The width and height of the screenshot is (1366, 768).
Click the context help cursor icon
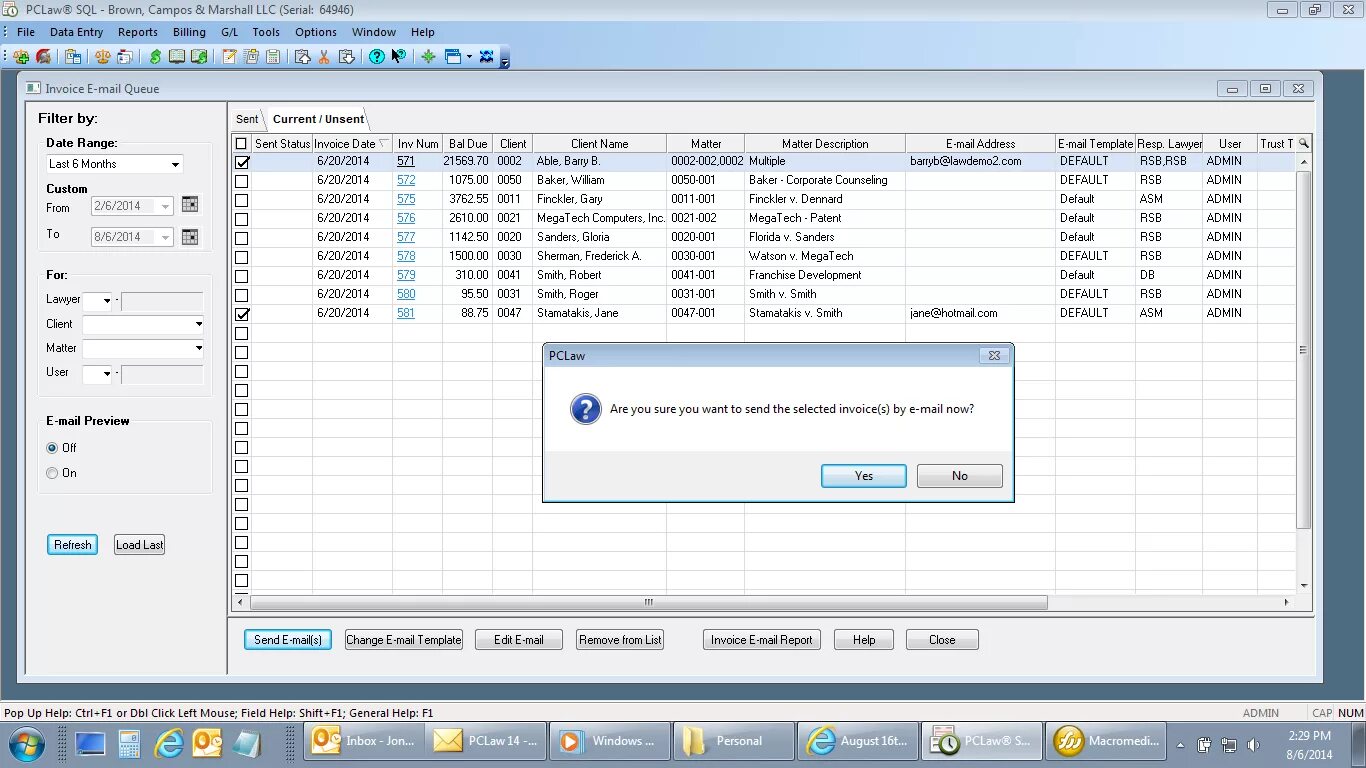(399, 57)
